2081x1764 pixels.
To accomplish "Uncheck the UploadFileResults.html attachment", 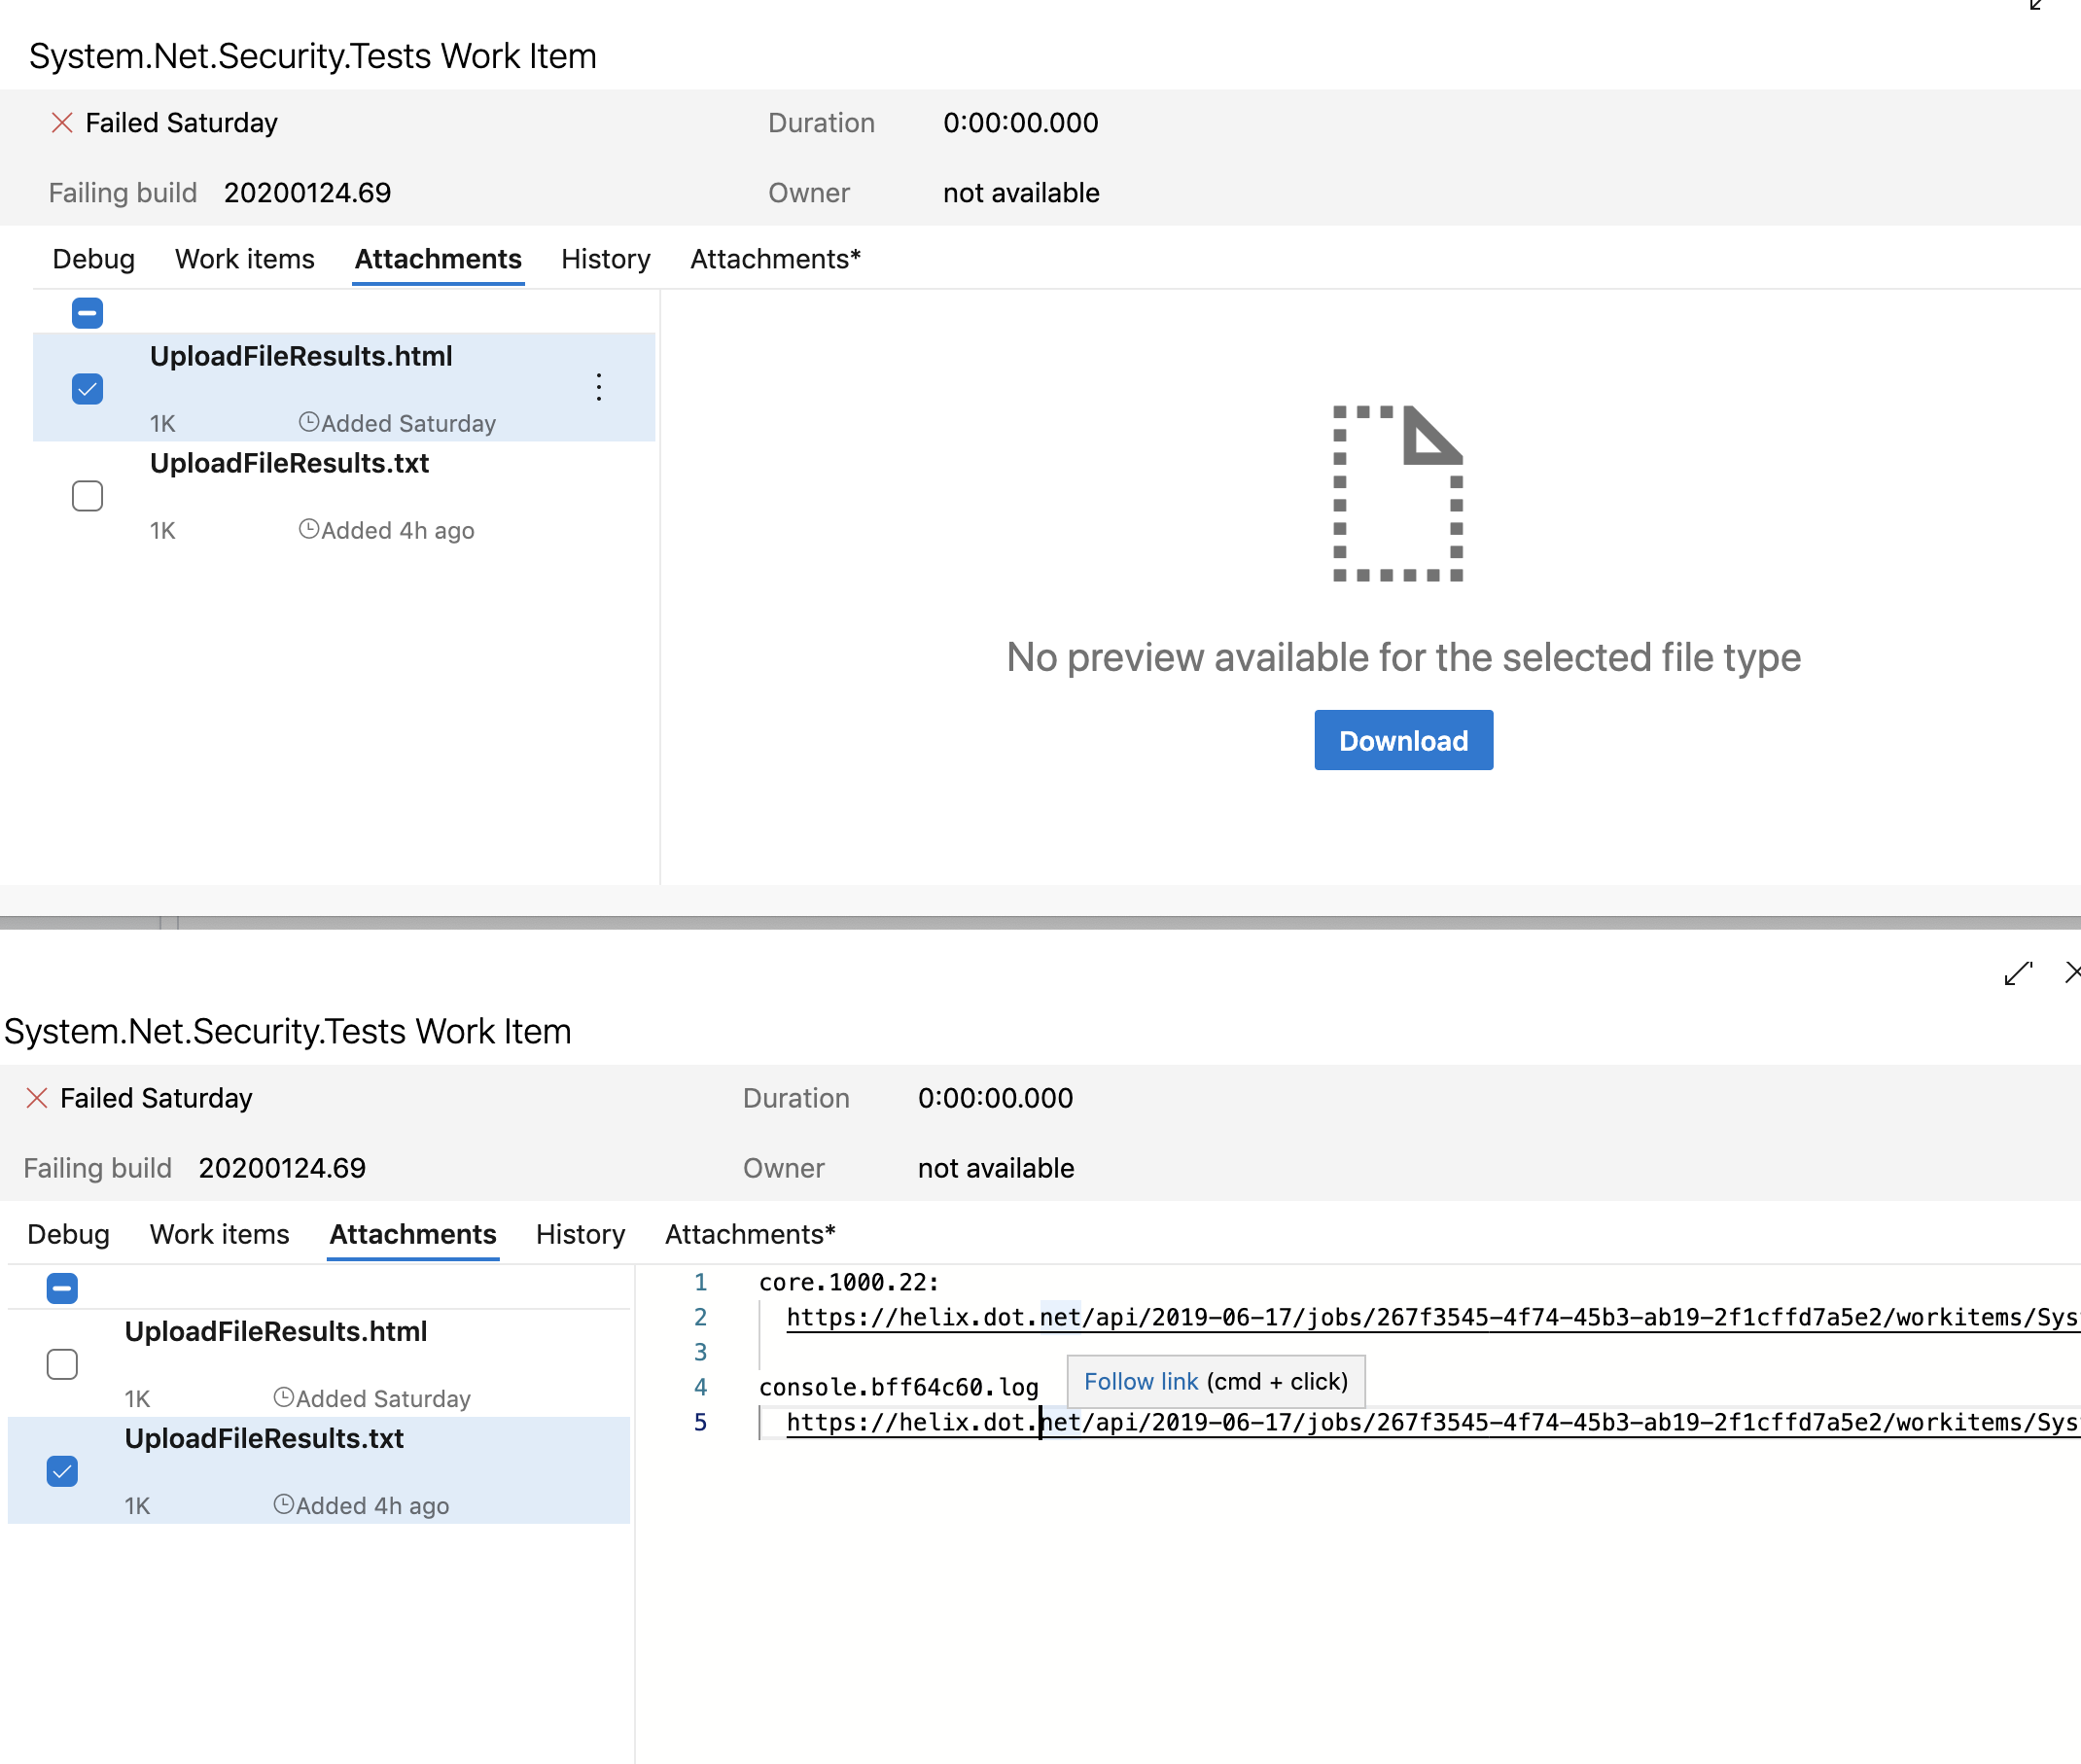I will click(x=87, y=388).
